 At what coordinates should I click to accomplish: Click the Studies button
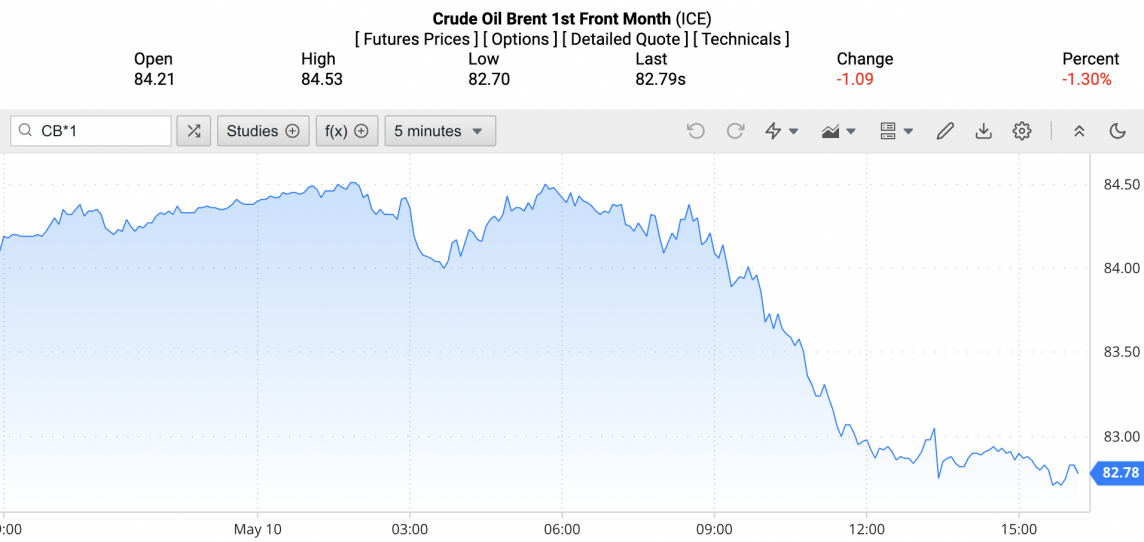coord(263,131)
